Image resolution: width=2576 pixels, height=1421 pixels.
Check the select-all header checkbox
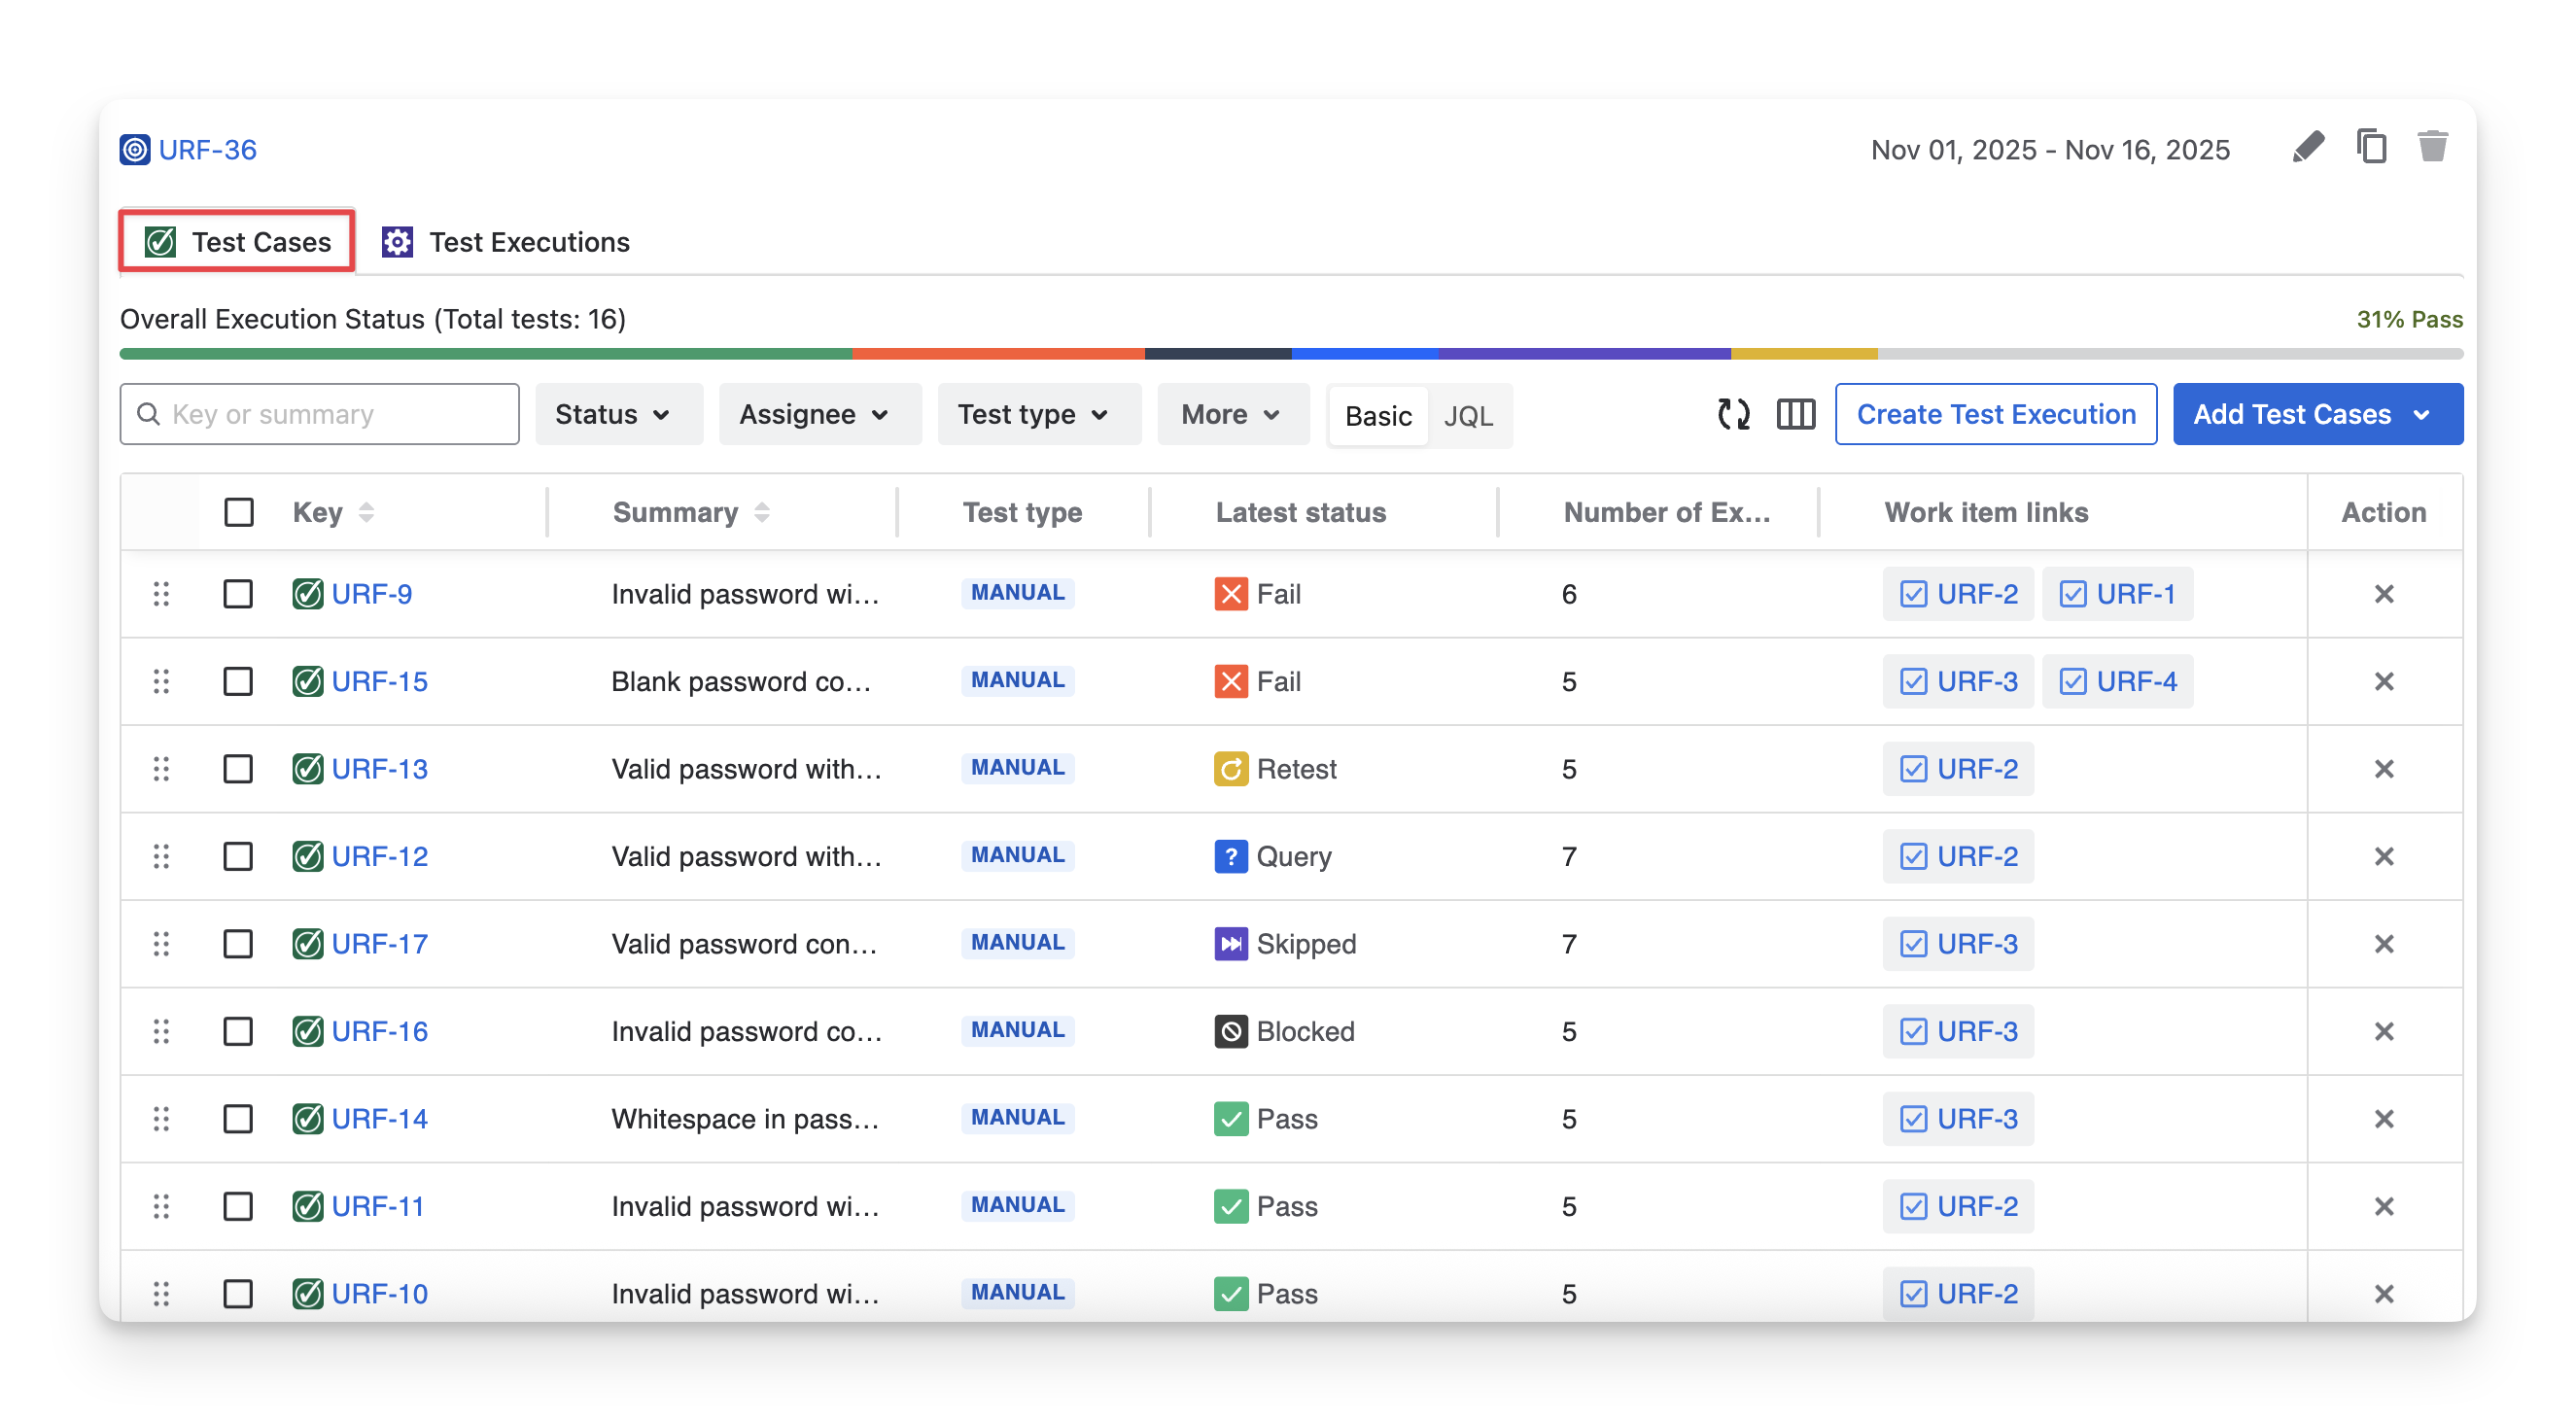pos(238,512)
